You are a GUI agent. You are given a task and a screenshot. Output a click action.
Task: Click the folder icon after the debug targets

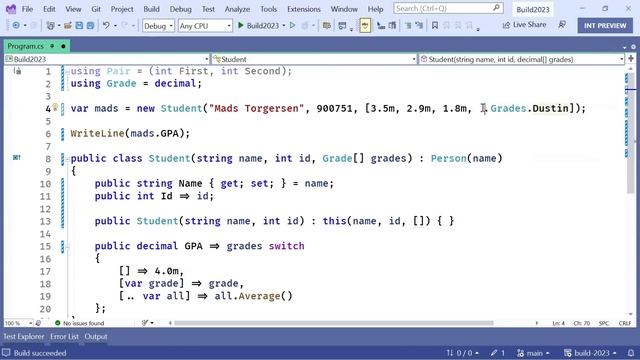pyautogui.click(x=327, y=25)
